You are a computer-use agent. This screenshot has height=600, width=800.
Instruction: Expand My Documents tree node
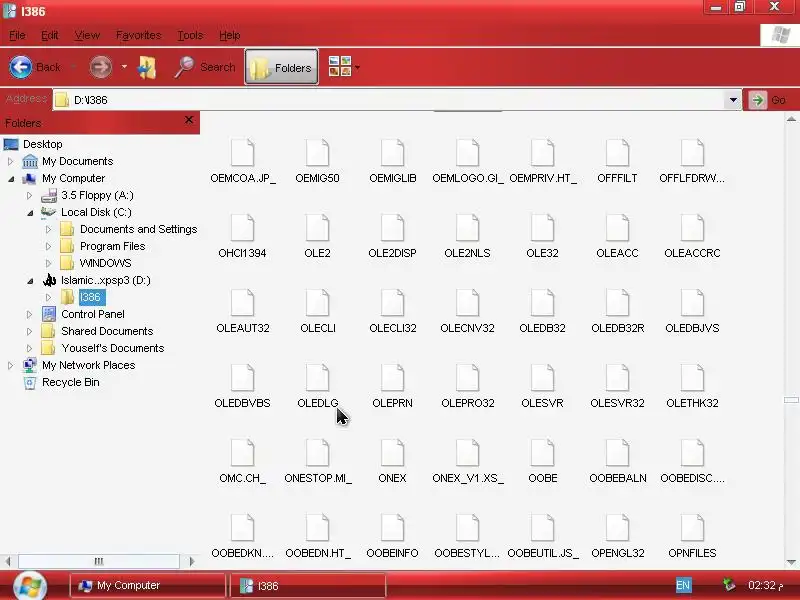[x=11, y=161]
